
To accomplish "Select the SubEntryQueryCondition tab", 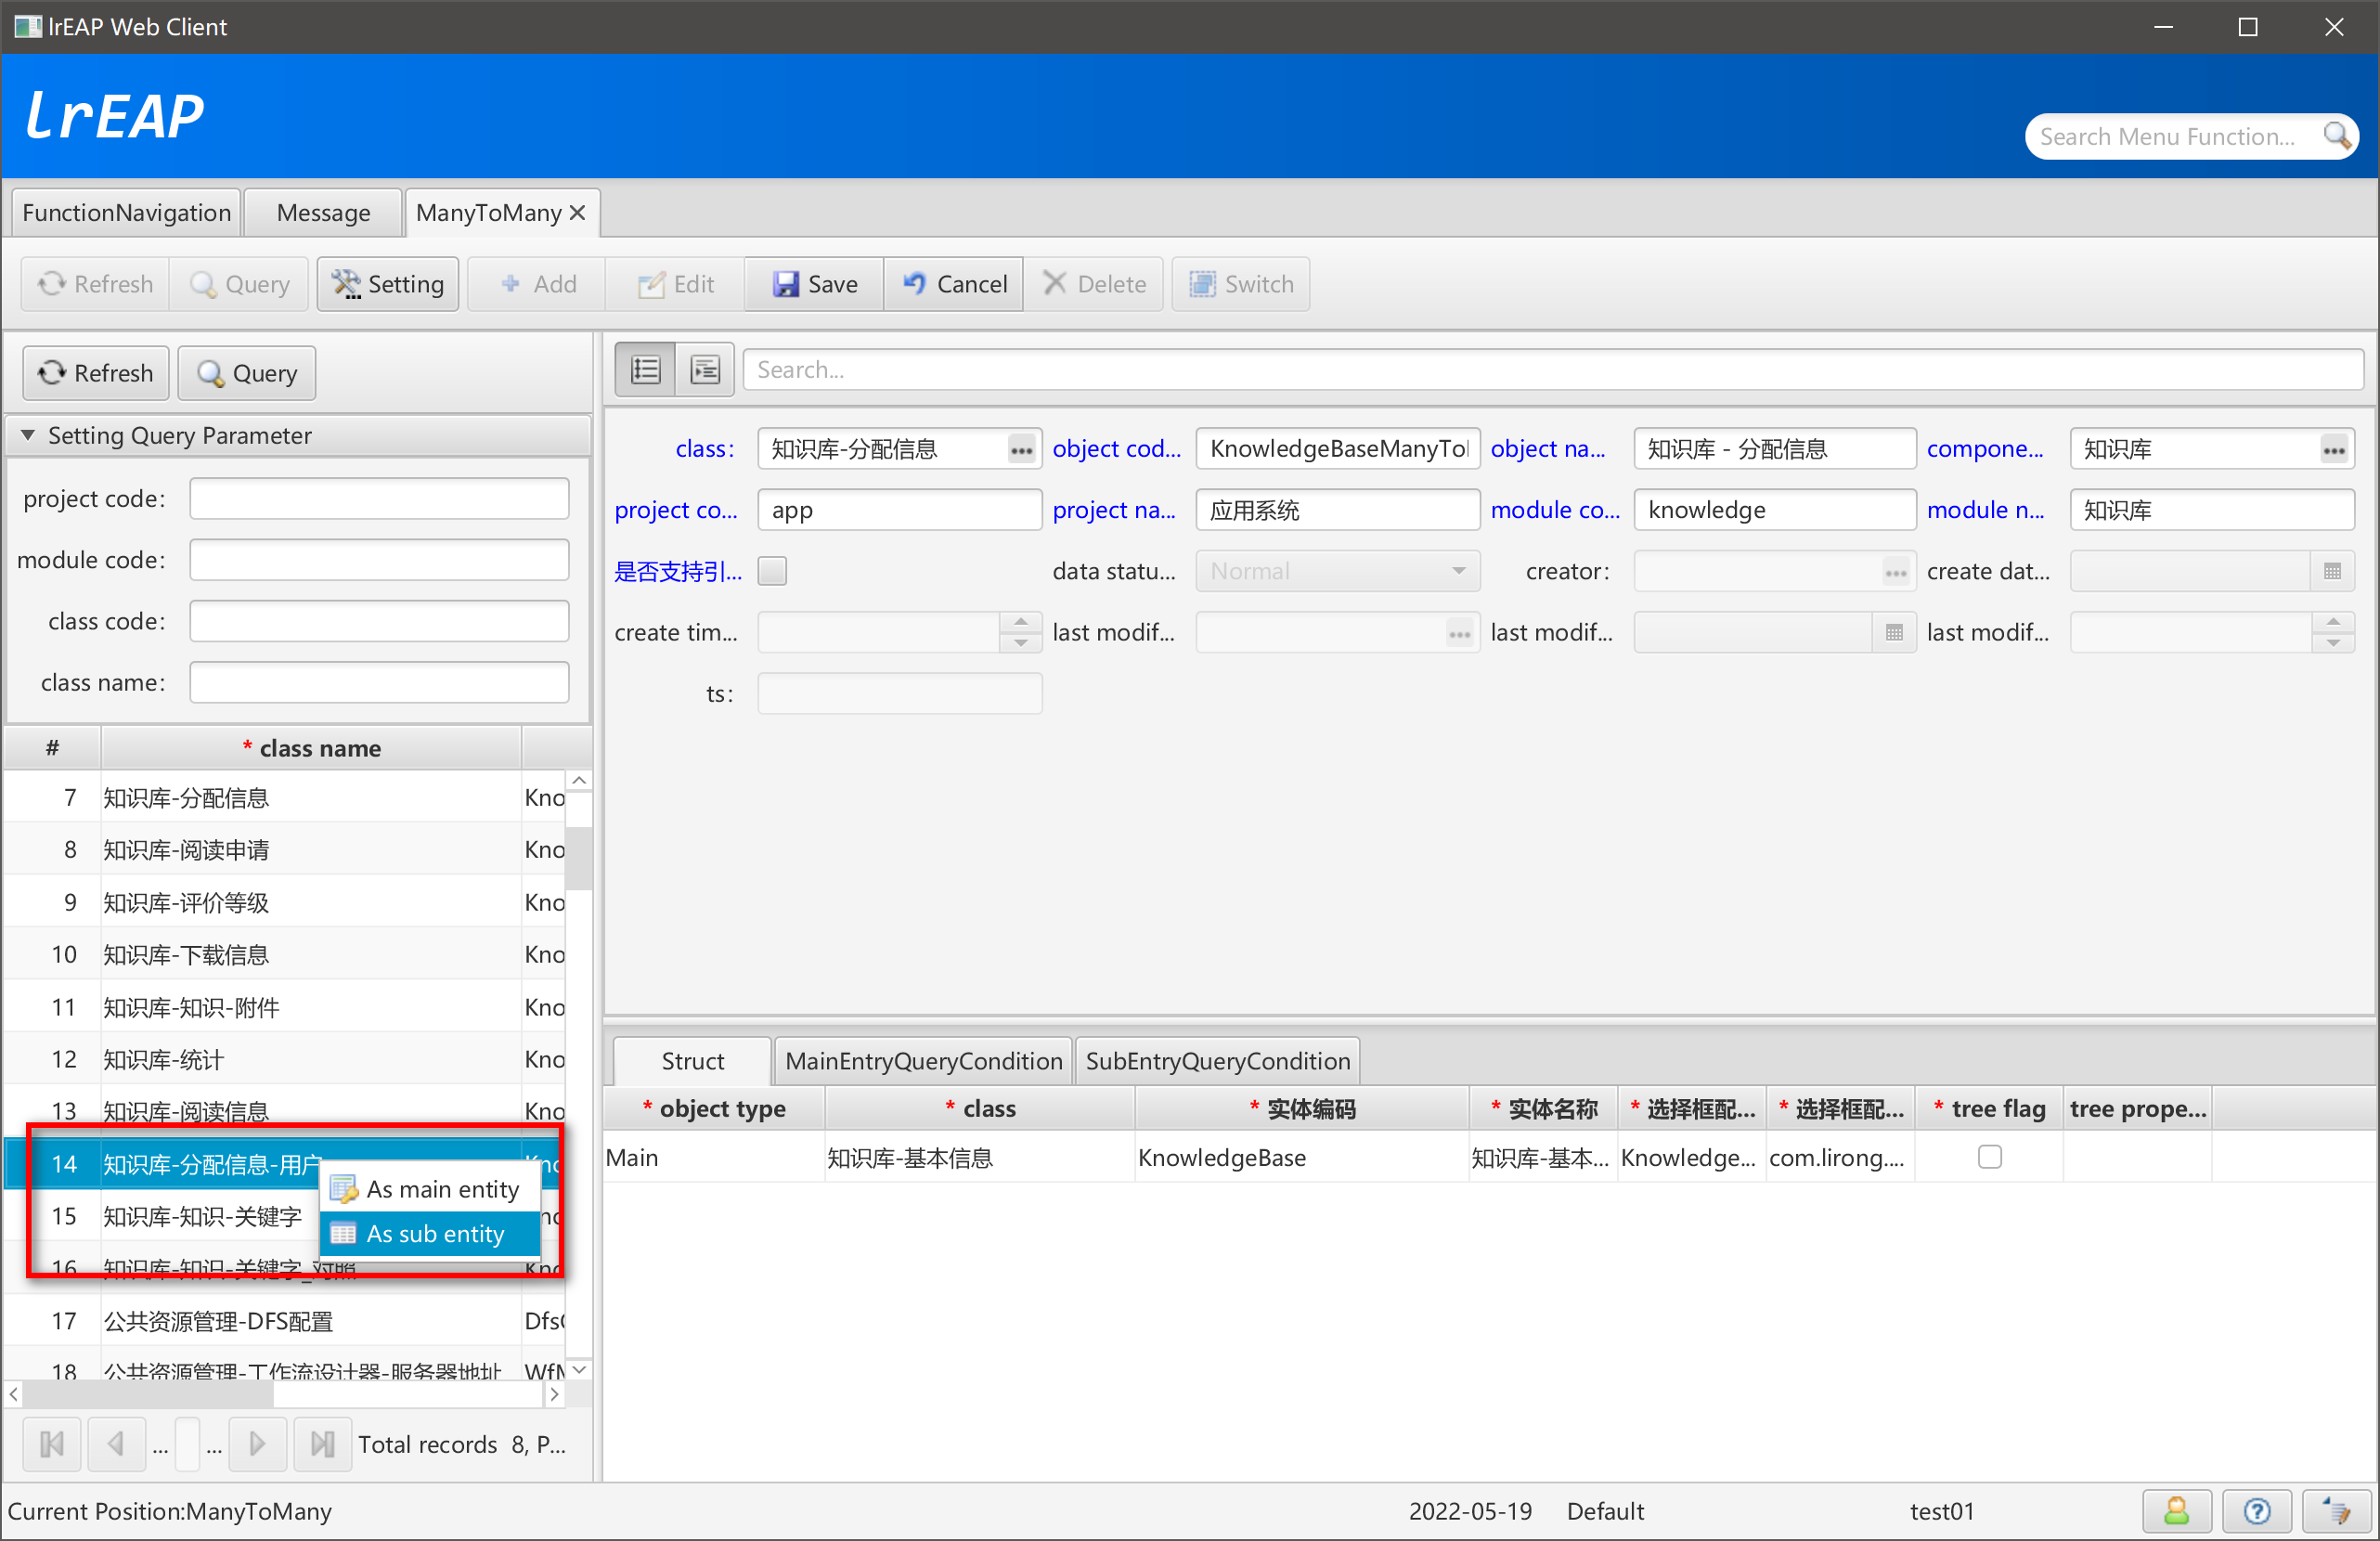I will click(x=1217, y=1061).
